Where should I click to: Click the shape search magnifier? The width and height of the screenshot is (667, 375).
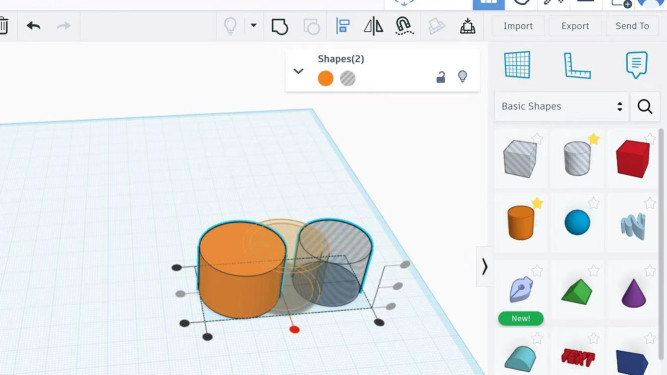point(645,106)
